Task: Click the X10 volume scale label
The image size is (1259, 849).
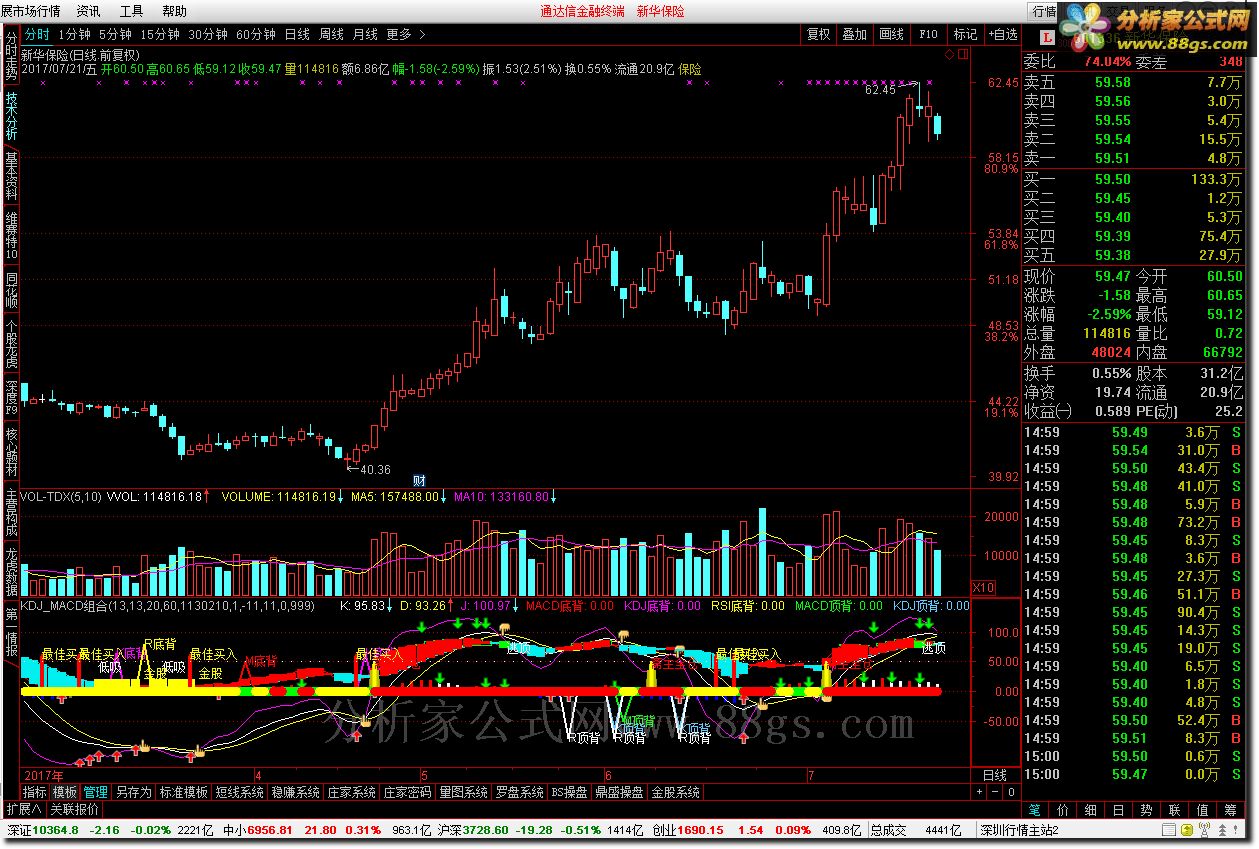Action: (x=985, y=586)
